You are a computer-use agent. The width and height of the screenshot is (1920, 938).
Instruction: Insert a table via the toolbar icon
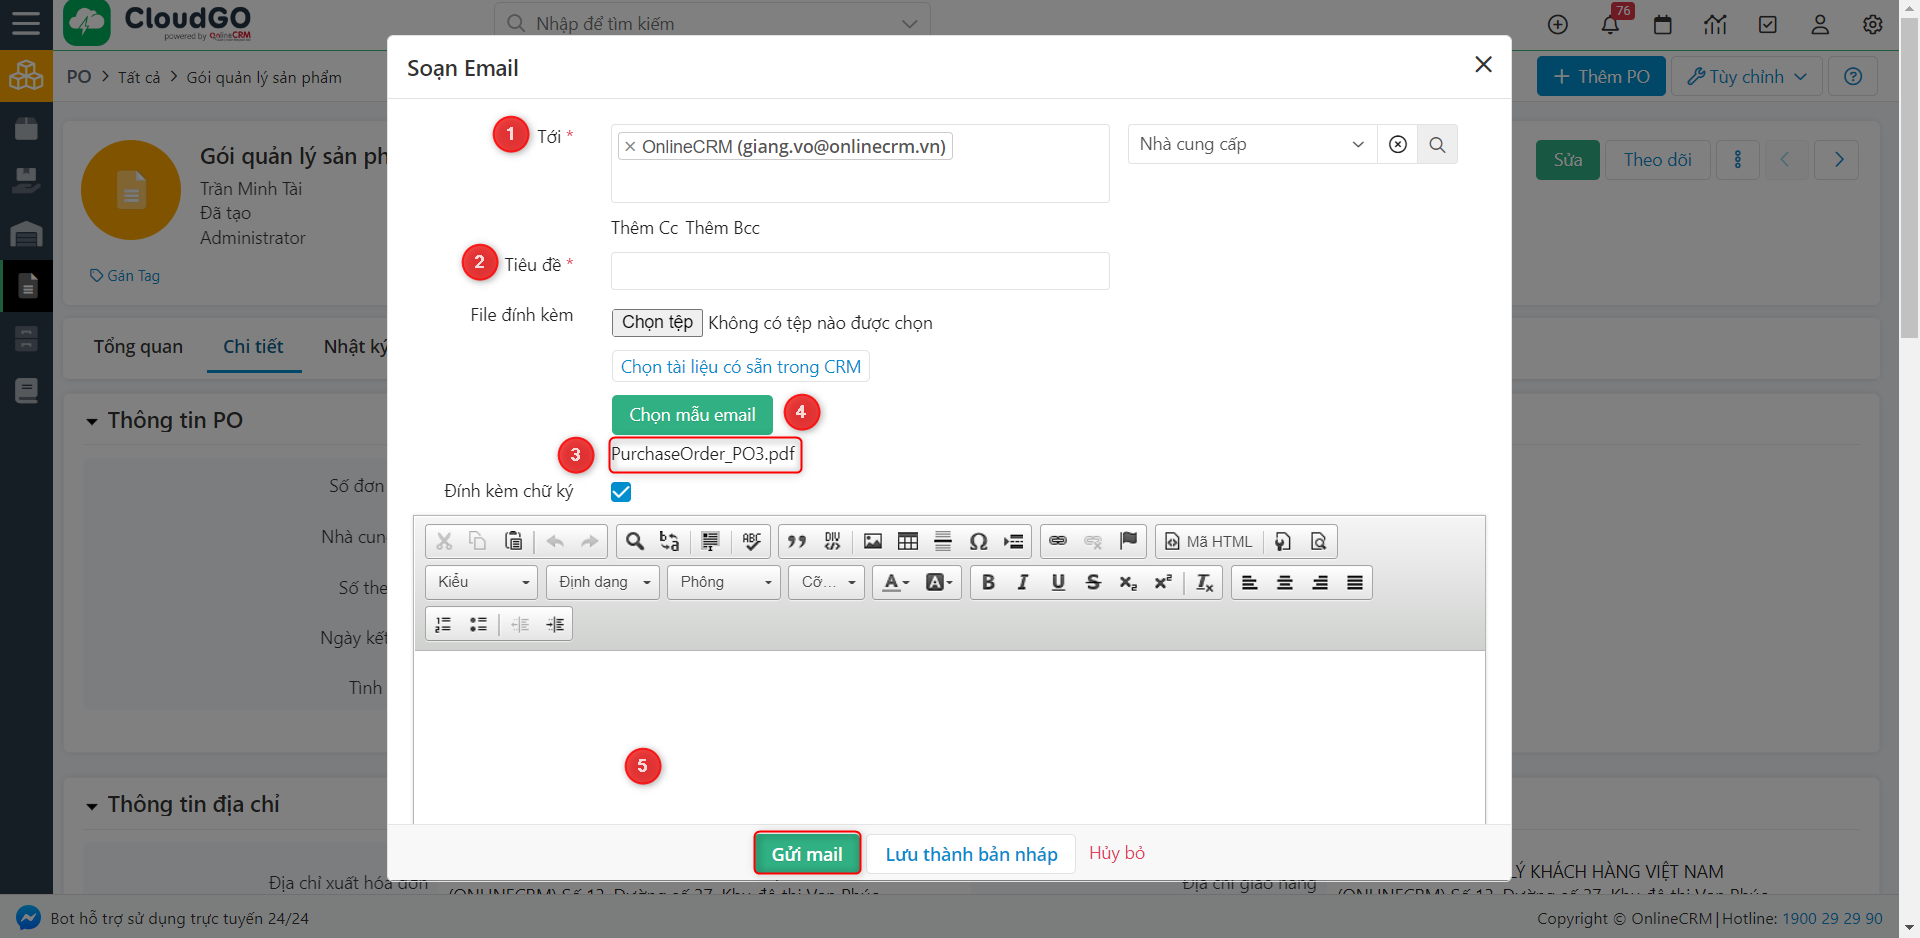coord(907,541)
